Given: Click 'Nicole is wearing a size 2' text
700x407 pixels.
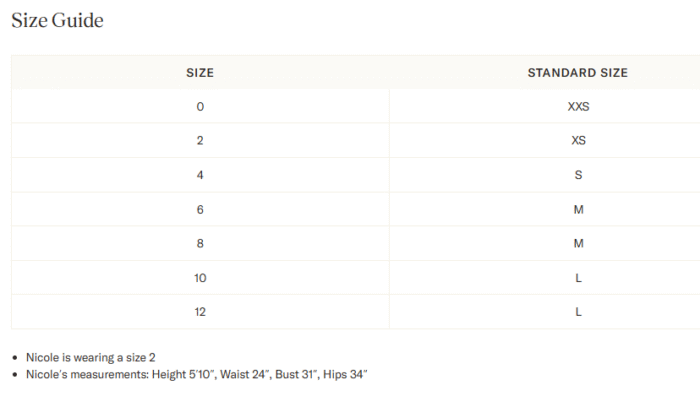Looking at the screenshot, I should tap(91, 357).
